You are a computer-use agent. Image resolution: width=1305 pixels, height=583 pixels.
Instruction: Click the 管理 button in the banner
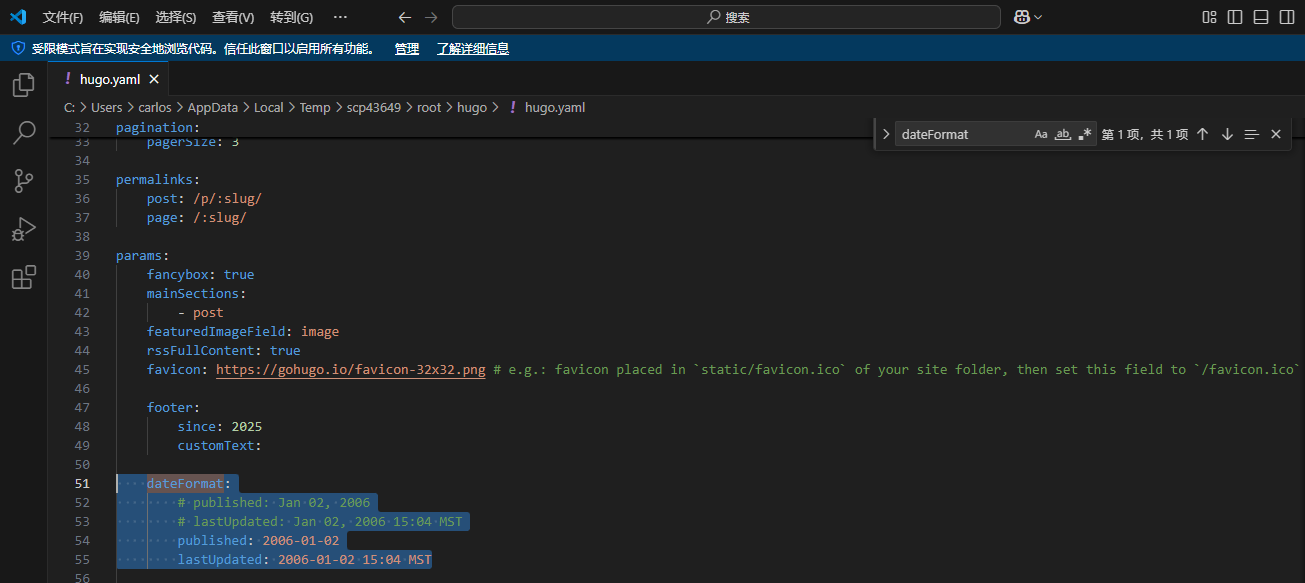coord(407,48)
